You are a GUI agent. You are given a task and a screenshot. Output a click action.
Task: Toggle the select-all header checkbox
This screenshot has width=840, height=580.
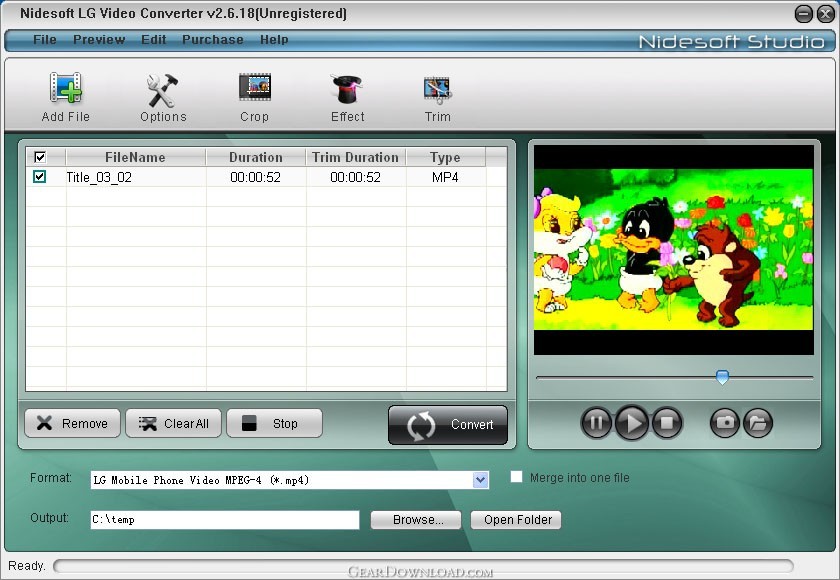40,157
